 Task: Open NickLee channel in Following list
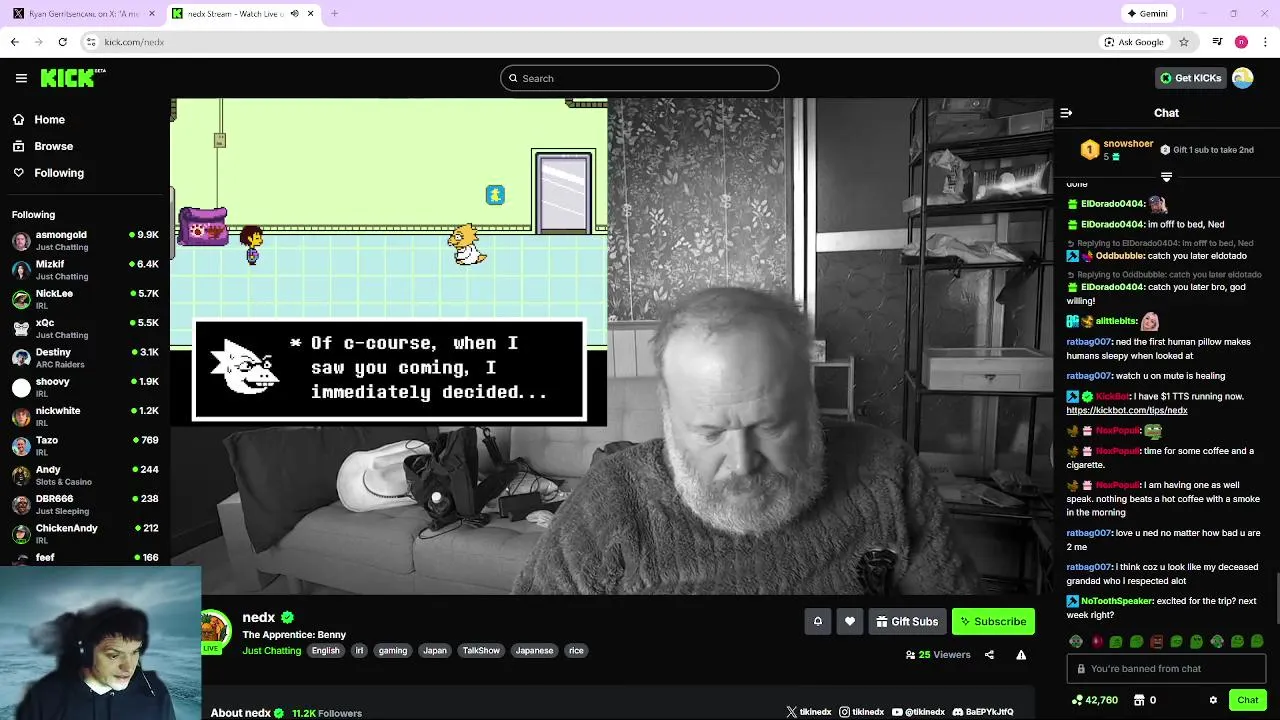coord(85,299)
